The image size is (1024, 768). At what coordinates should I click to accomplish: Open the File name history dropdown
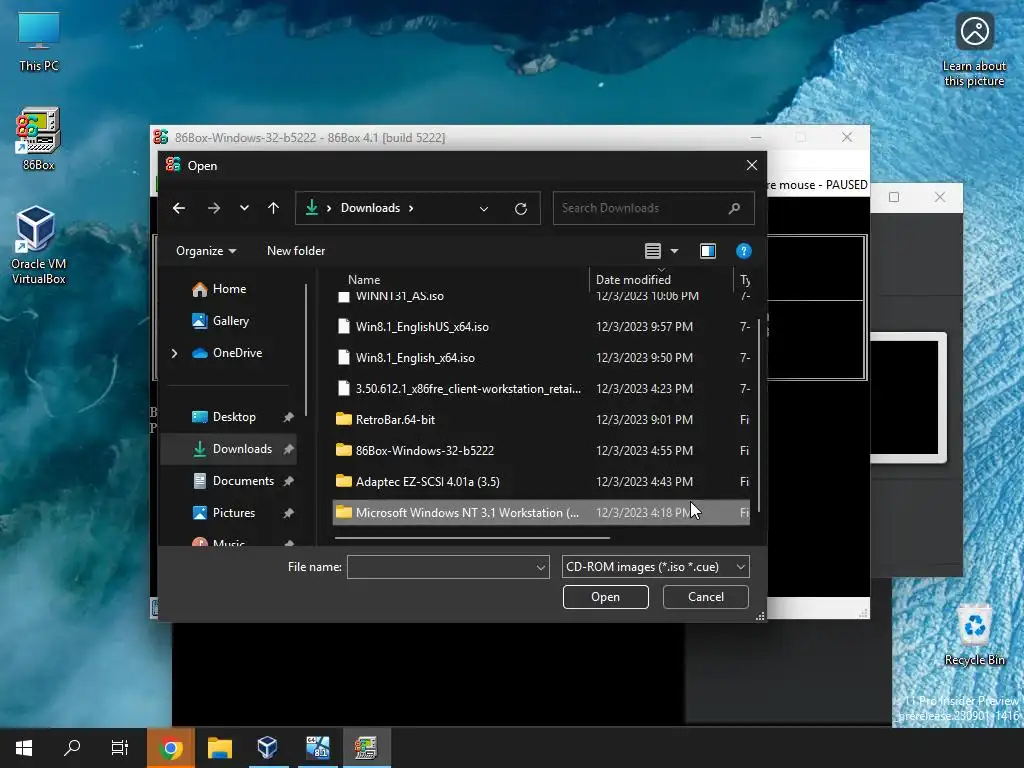click(541, 568)
